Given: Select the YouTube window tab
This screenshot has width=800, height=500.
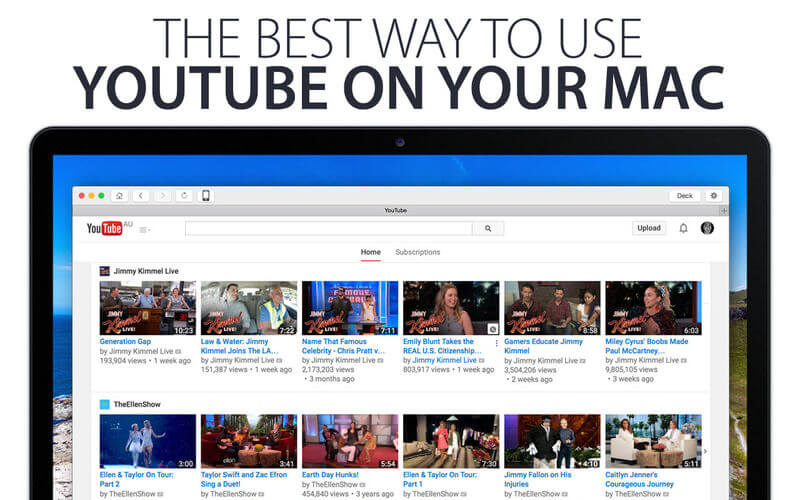Looking at the screenshot, I should tap(396, 210).
